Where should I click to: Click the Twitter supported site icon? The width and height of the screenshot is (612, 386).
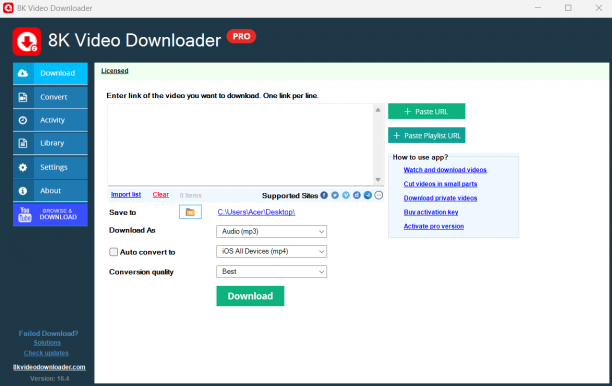click(x=335, y=195)
